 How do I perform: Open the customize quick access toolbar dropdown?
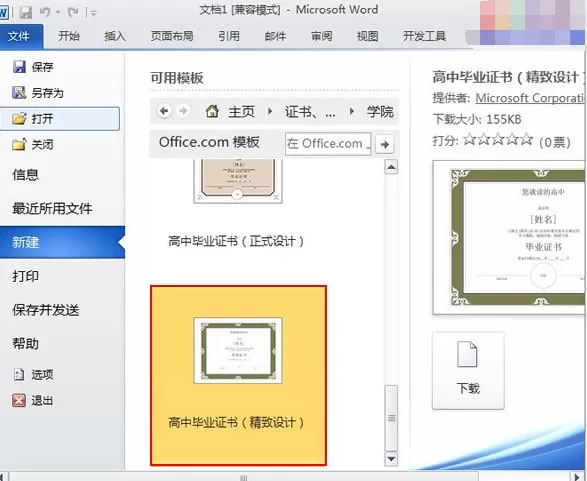[93, 14]
